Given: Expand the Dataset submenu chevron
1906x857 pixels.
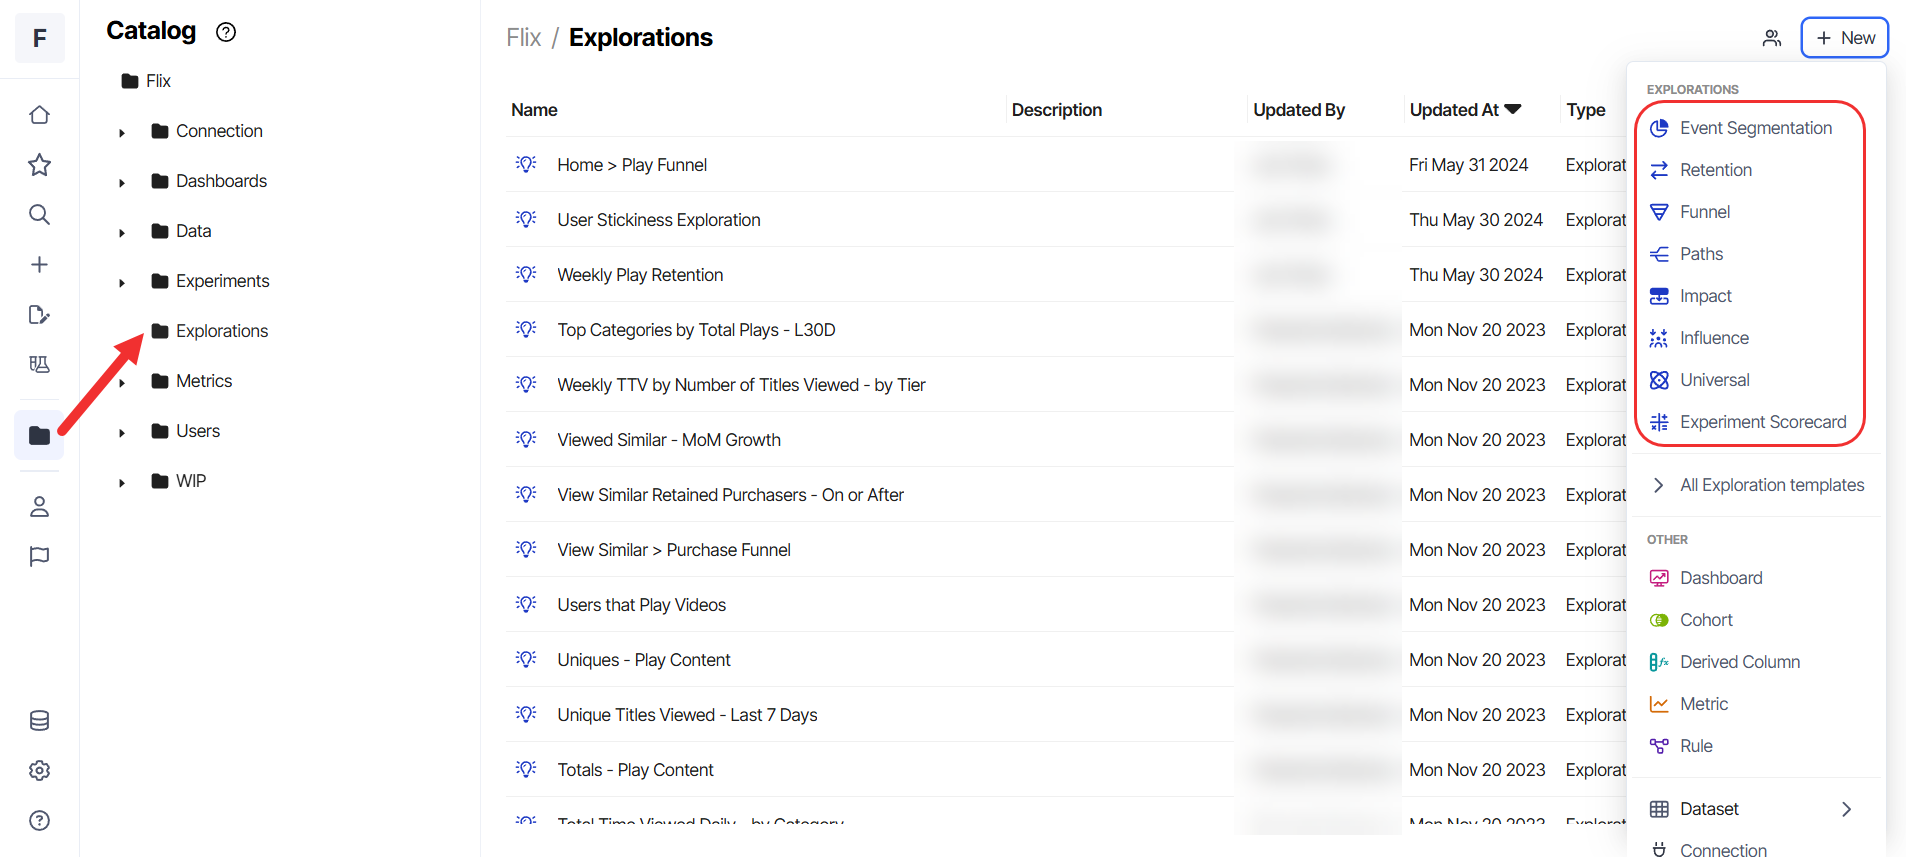Looking at the screenshot, I should coord(1847,809).
